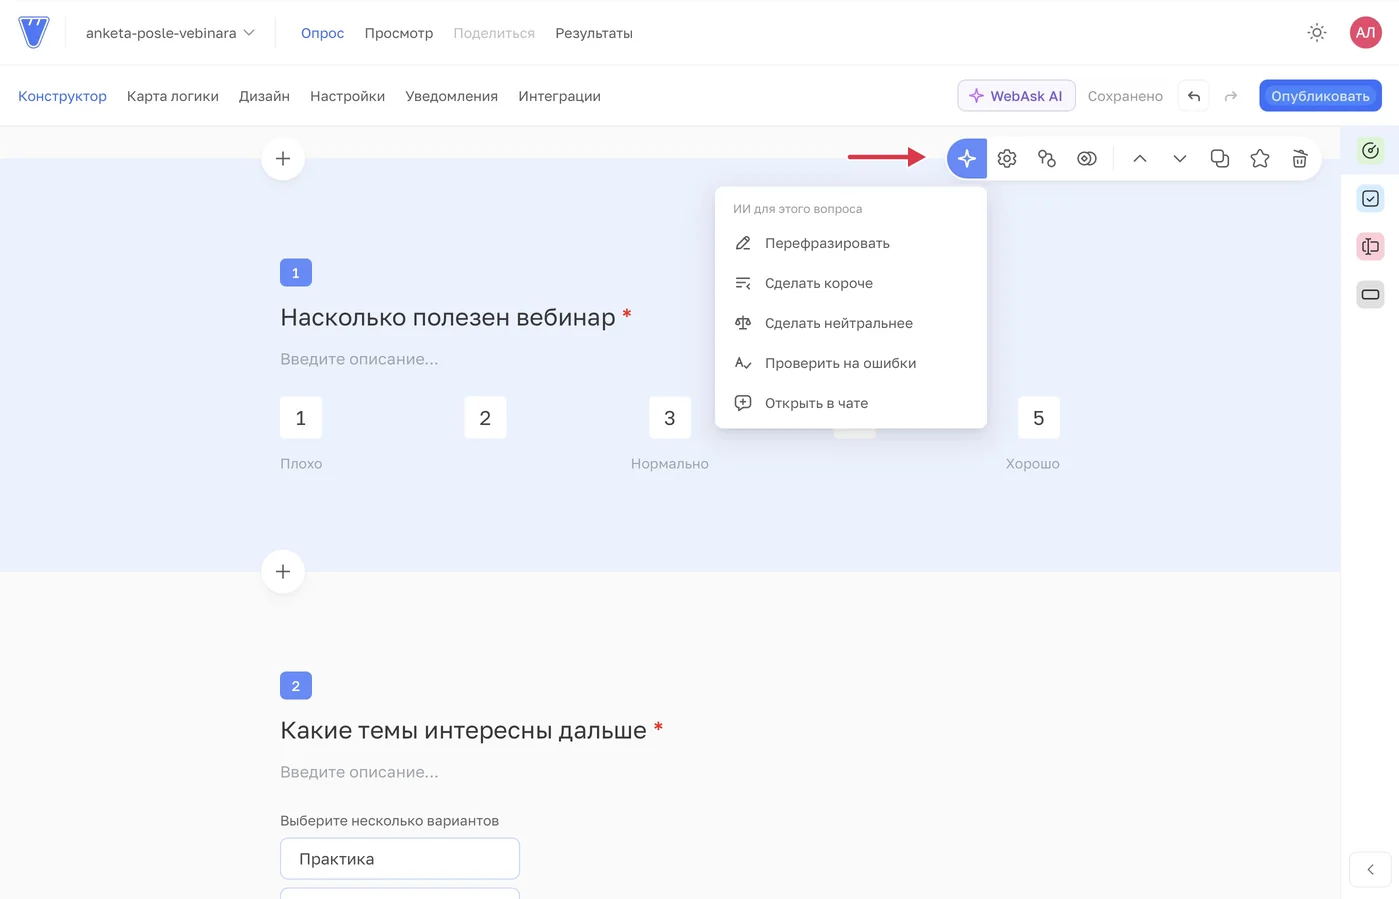Select the Практика answer option
The image size is (1399, 899).
pyautogui.click(x=400, y=859)
